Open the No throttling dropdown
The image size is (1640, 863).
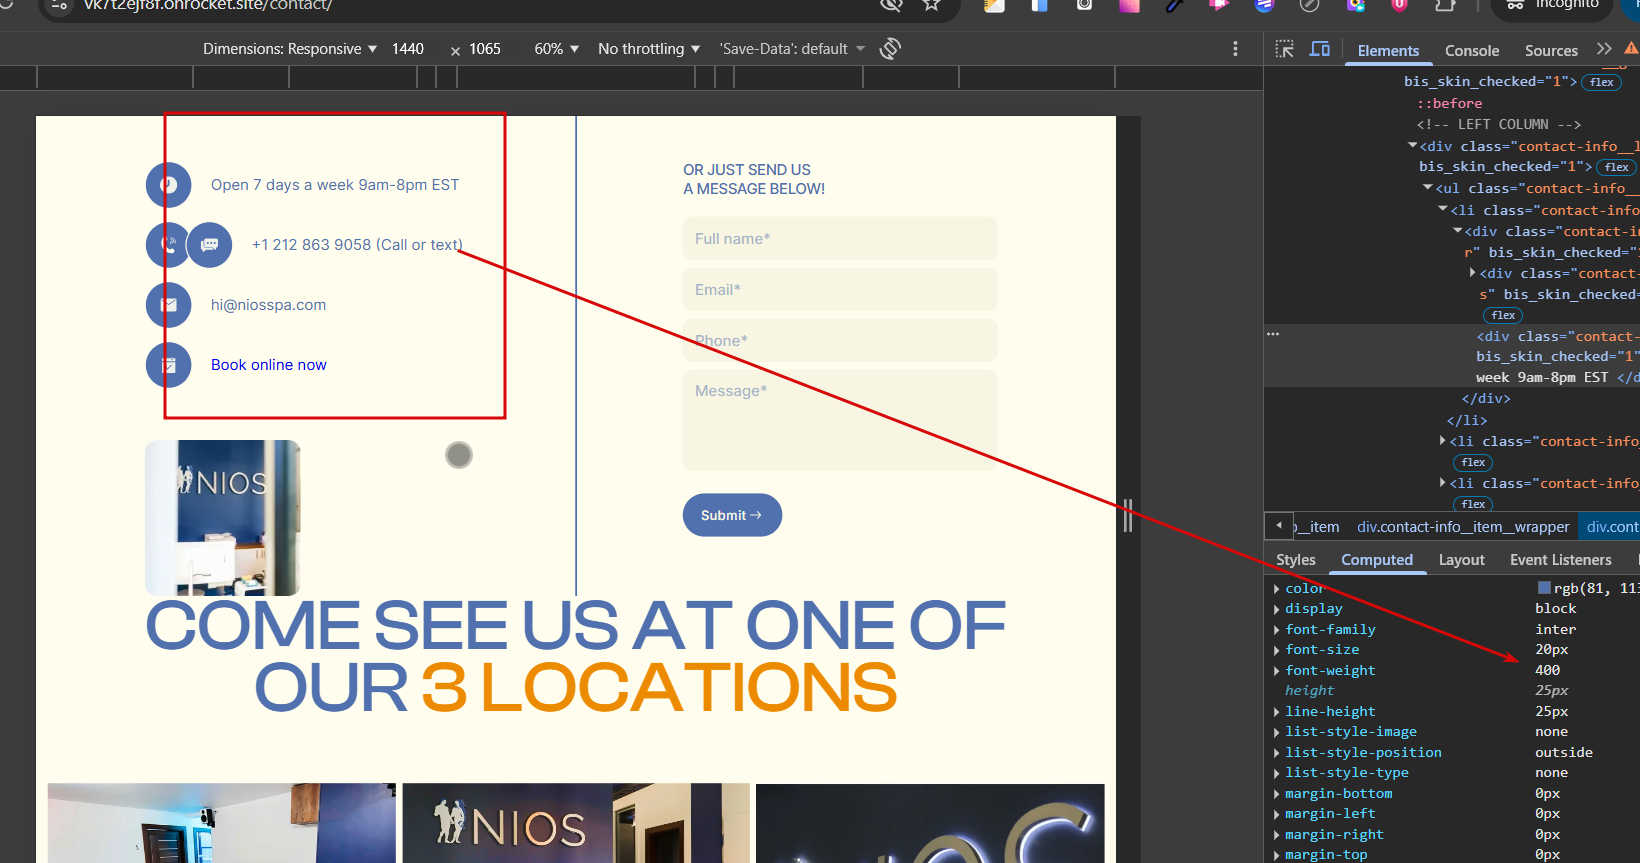(x=649, y=49)
